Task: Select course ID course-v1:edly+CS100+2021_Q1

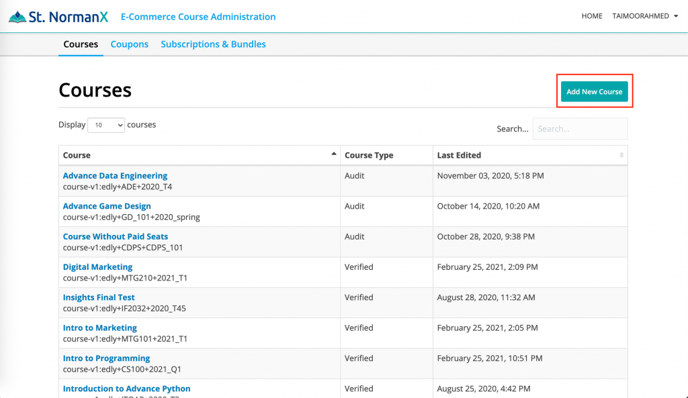Action: (x=122, y=369)
